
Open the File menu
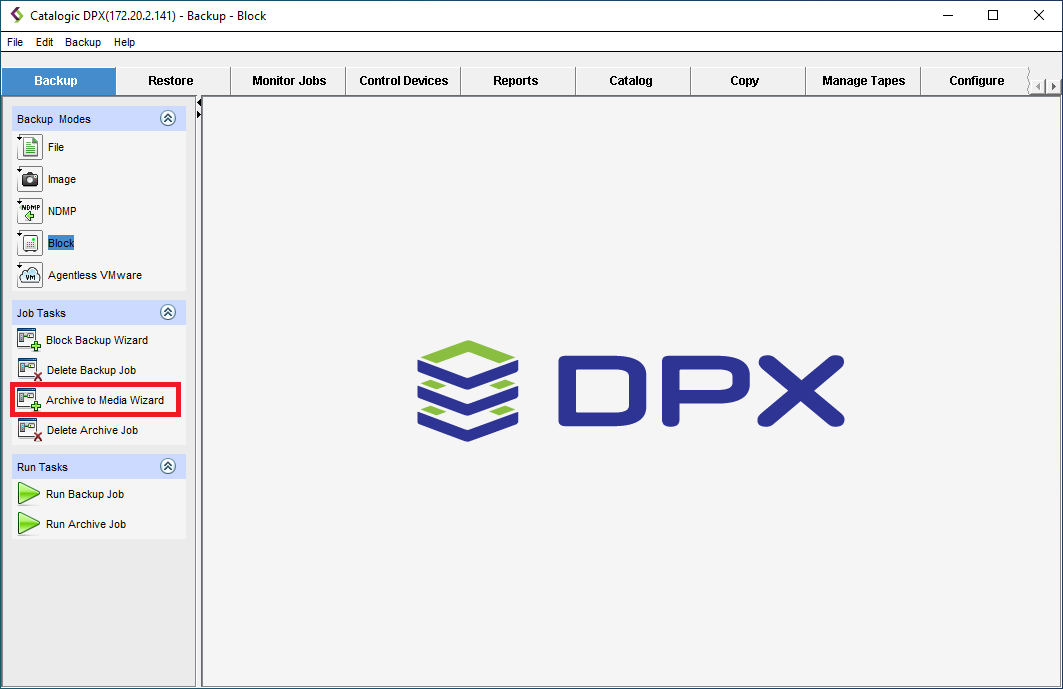click(15, 42)
